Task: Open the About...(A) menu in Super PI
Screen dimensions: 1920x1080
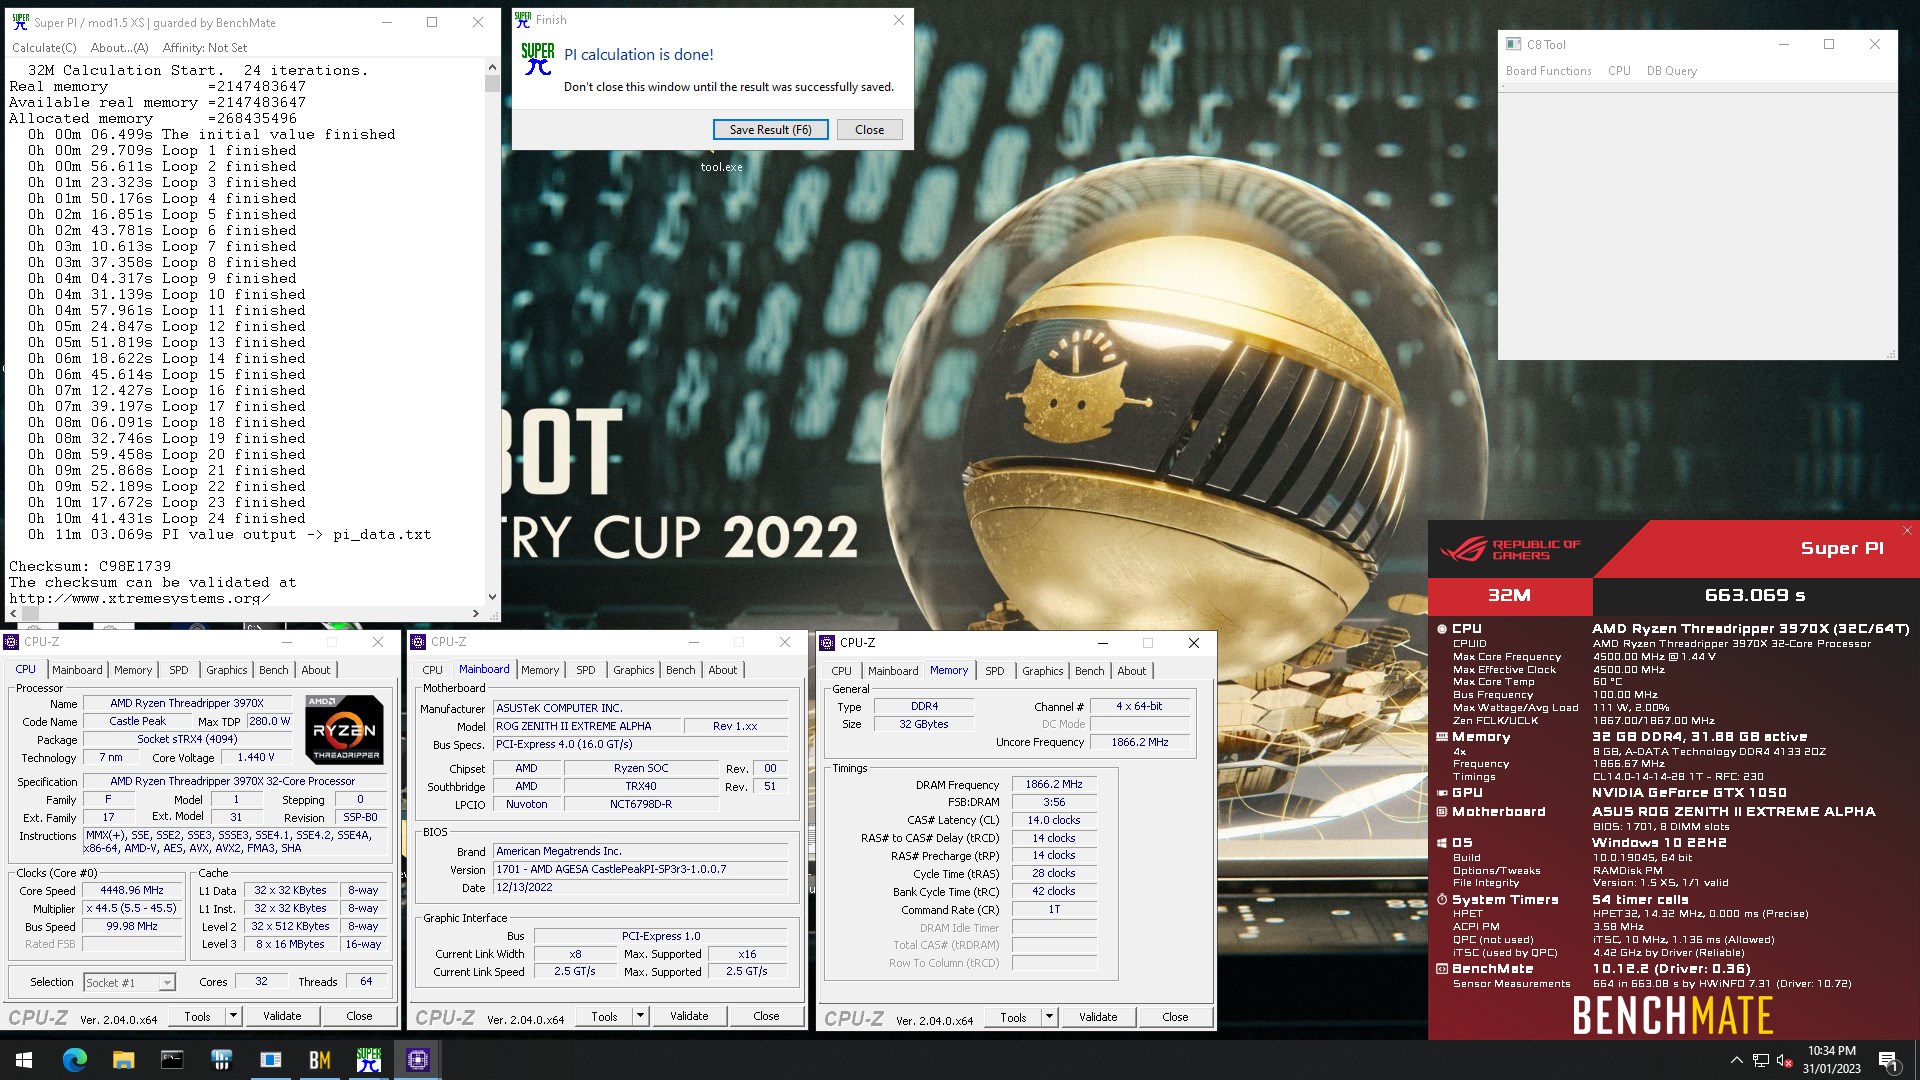Action: click(119, 48)
